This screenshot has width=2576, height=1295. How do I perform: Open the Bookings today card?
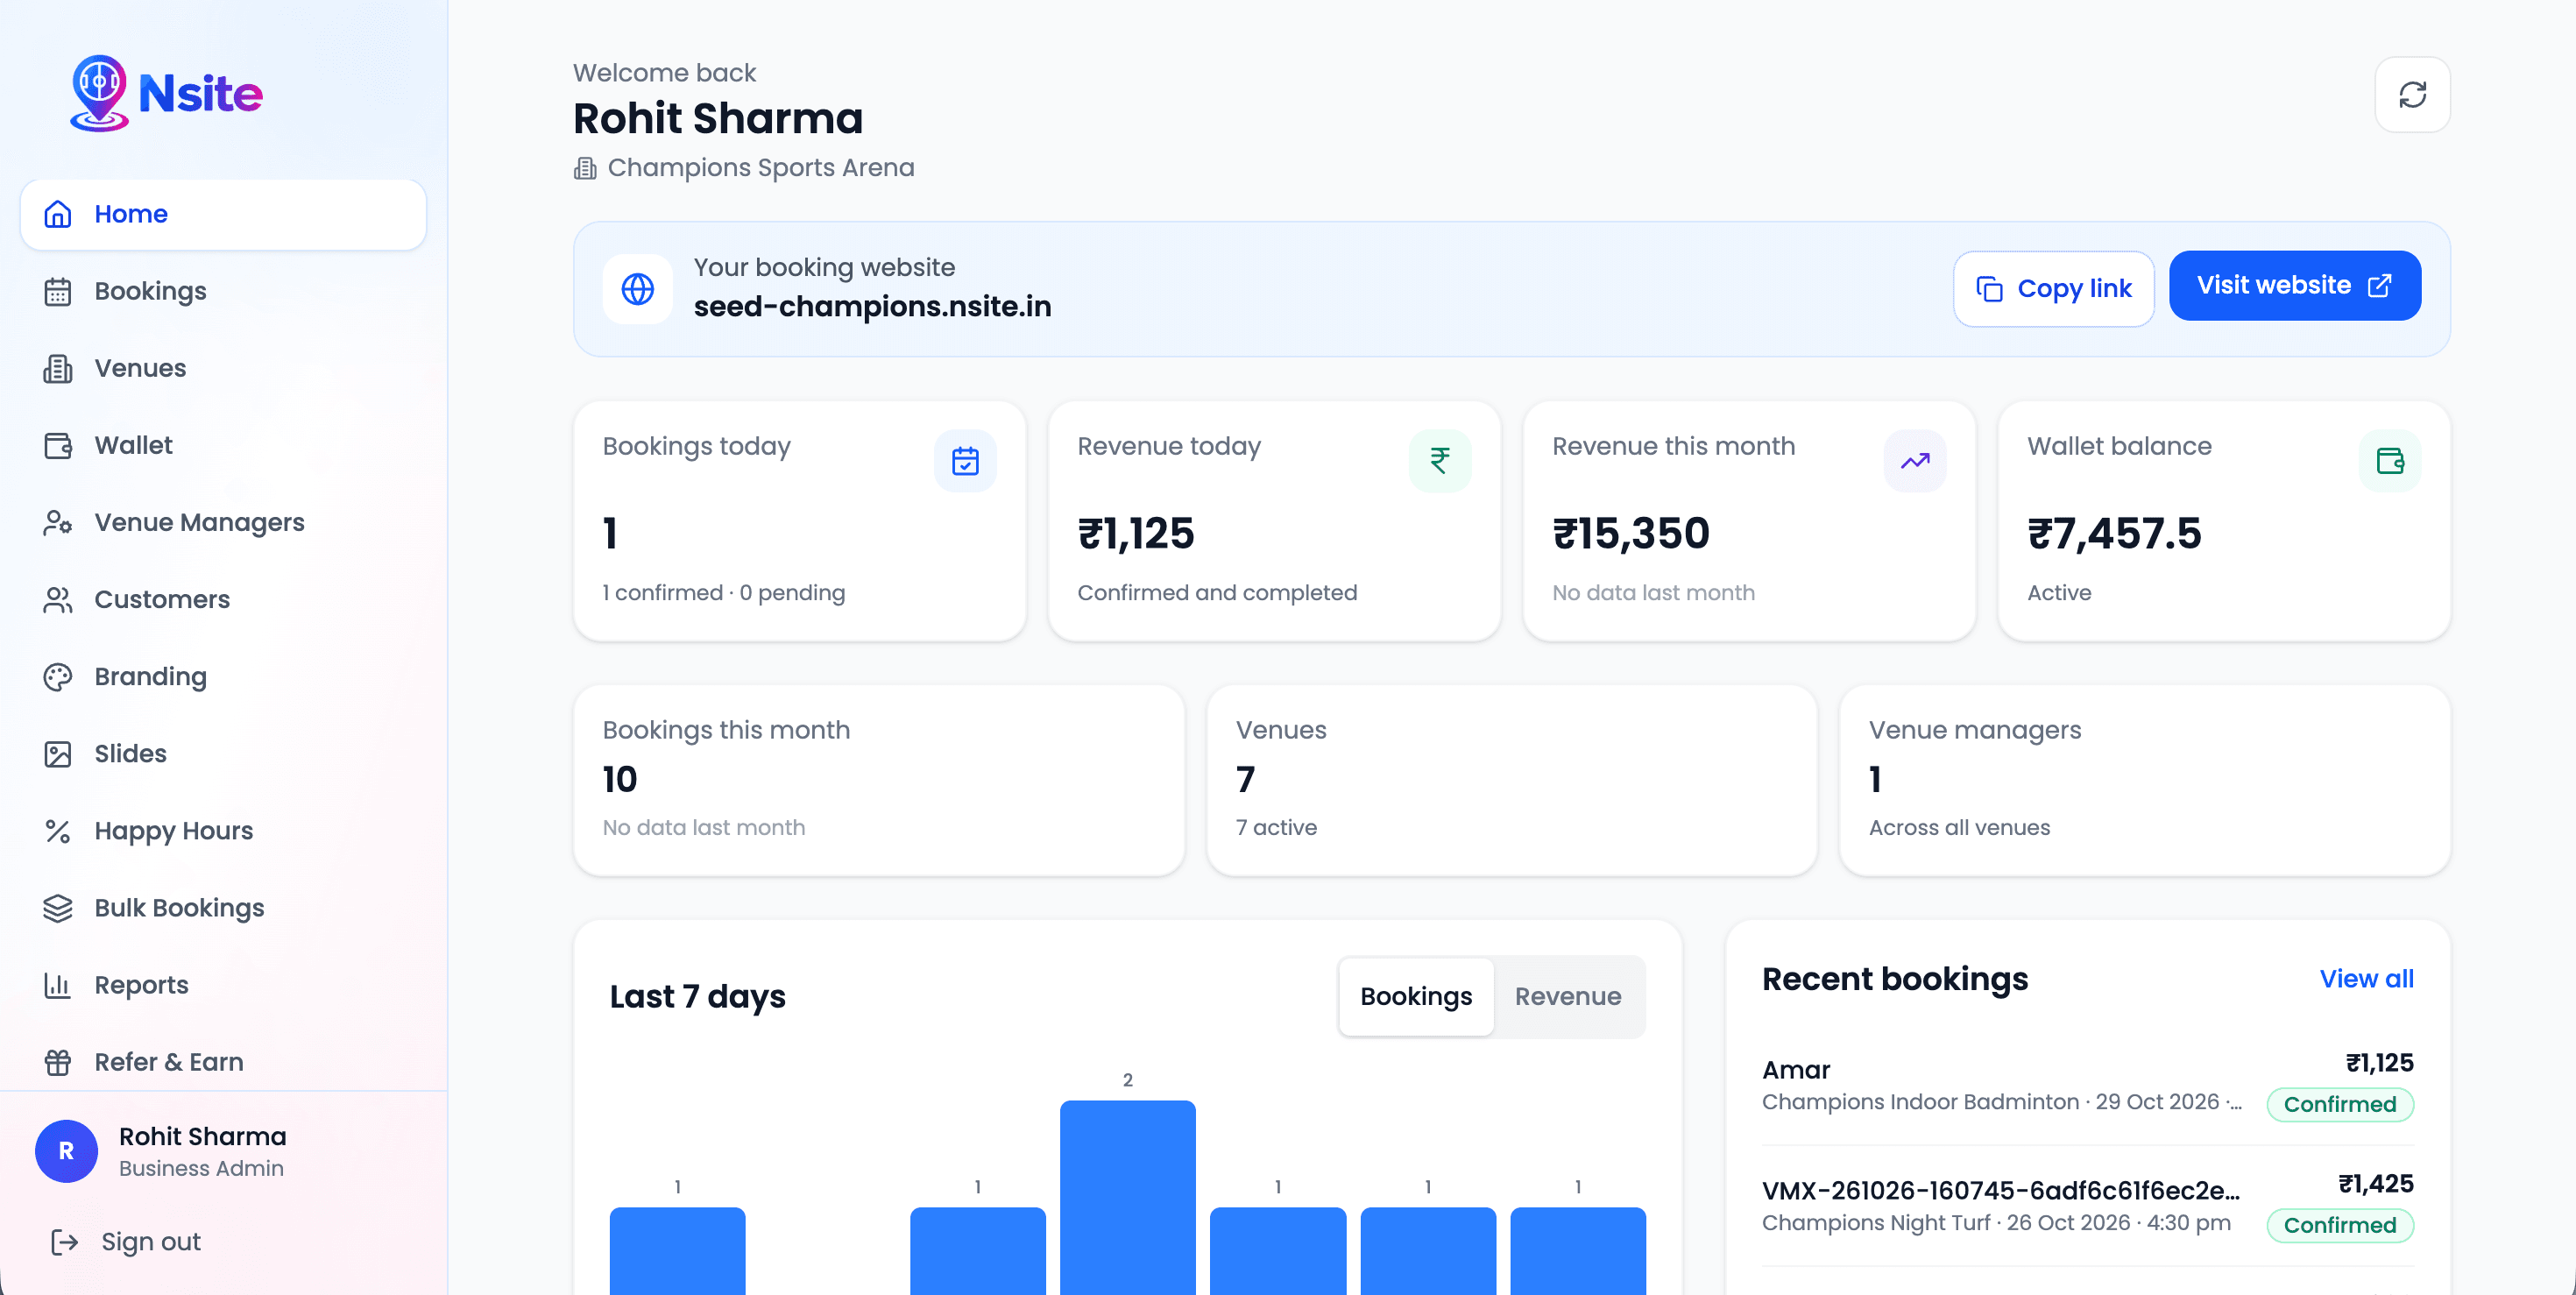click(x=799, y=520)
